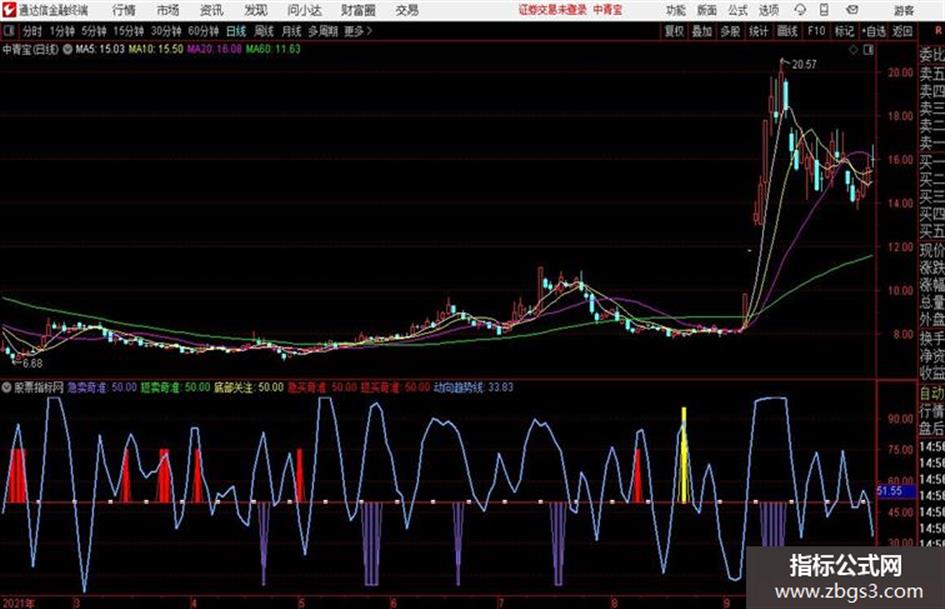This screenshot has height=609, width=945.
Task: Click the MA20 purple indicator label
Action: (x=214, y=49)
